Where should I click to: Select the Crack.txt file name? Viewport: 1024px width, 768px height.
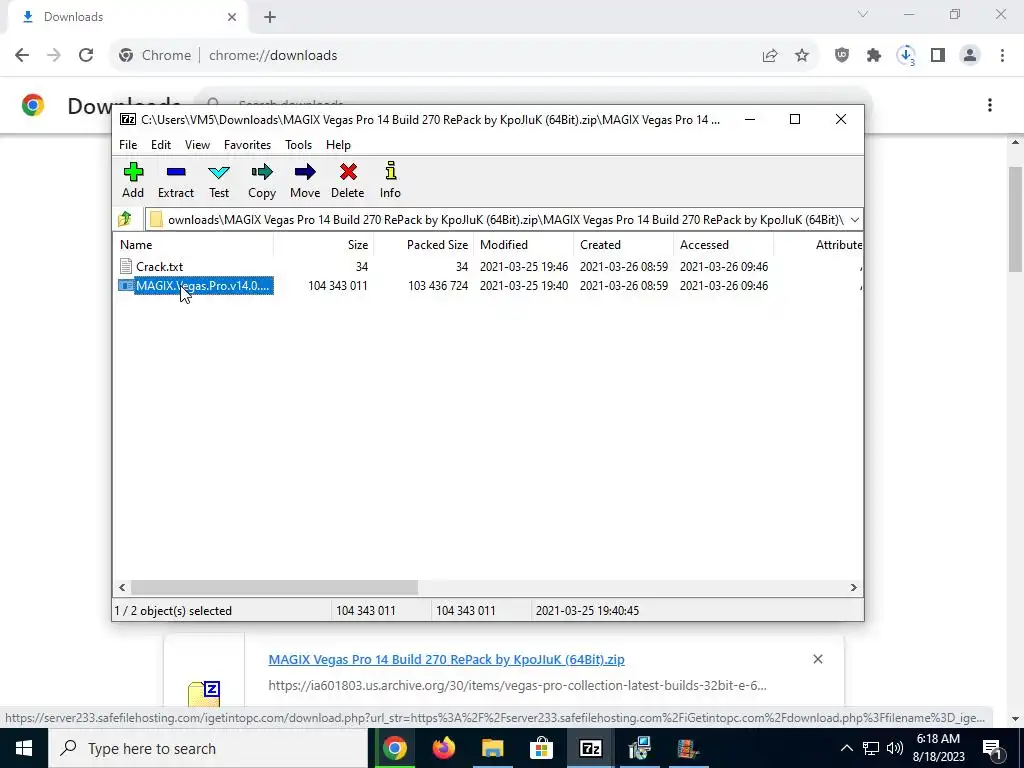pos(159,266)
